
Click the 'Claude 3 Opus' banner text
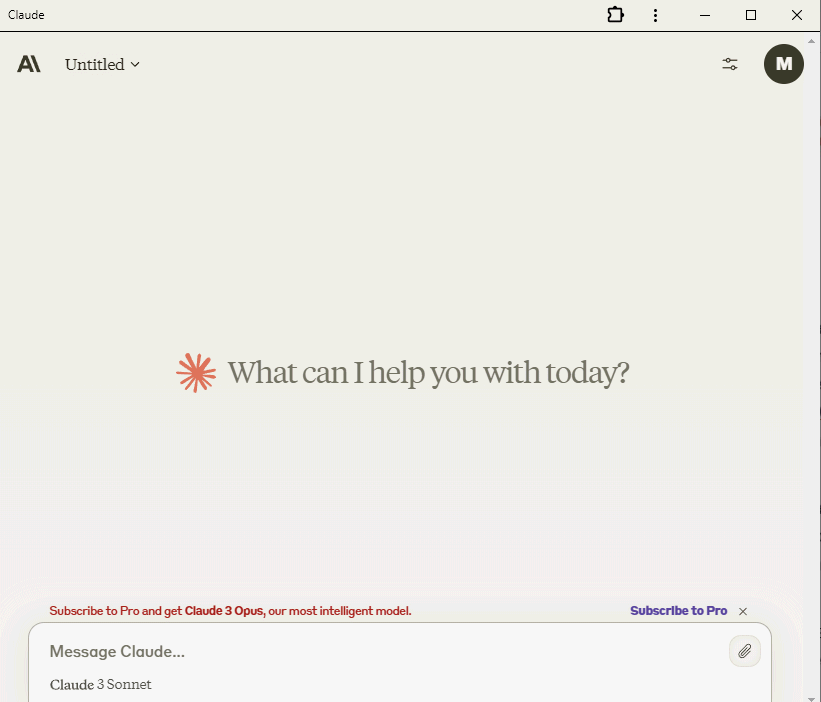point(224,611)
